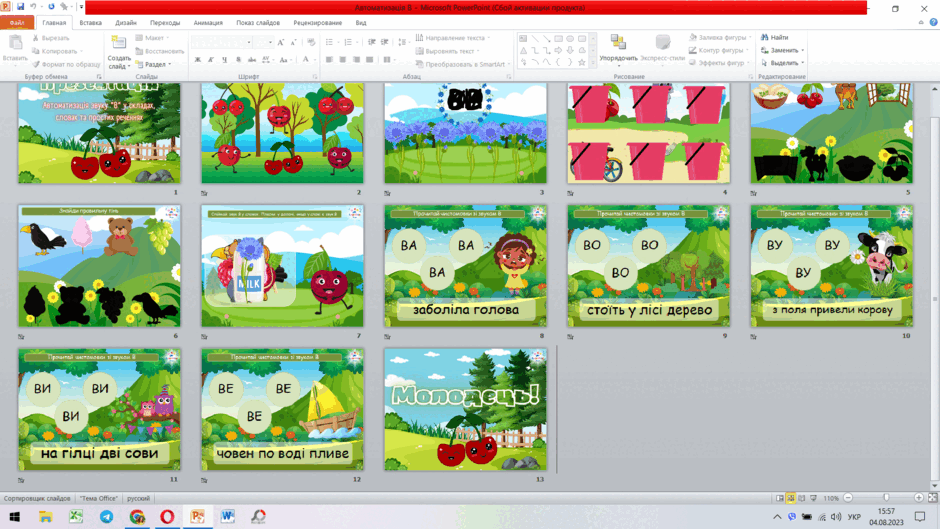Click the Упорядочить arrange icon
Viewport: 940px width, 529px height.
tap(618, 42)
